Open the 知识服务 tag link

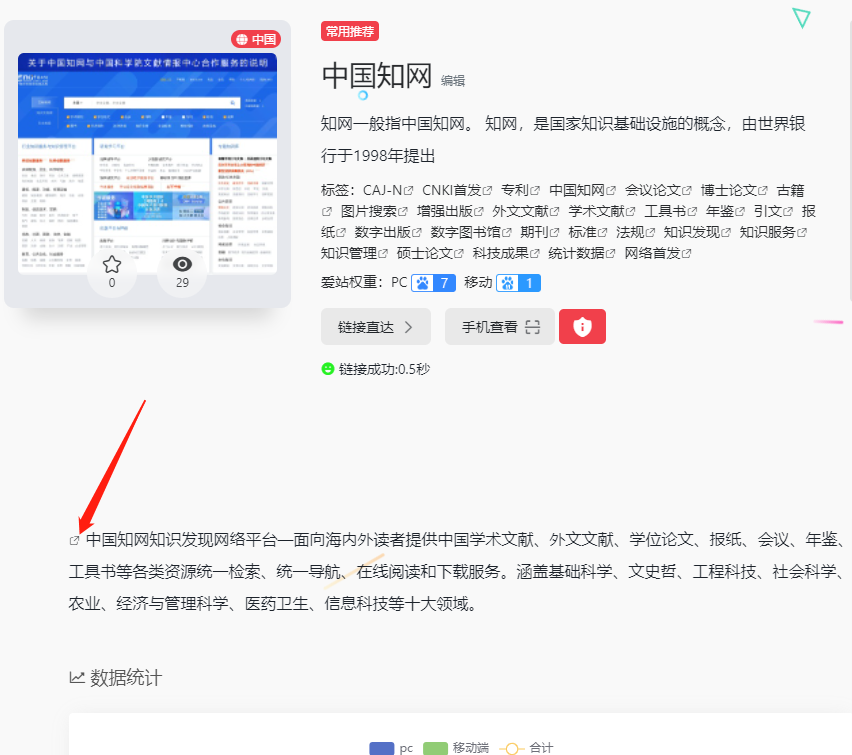(x=773, y=232)
